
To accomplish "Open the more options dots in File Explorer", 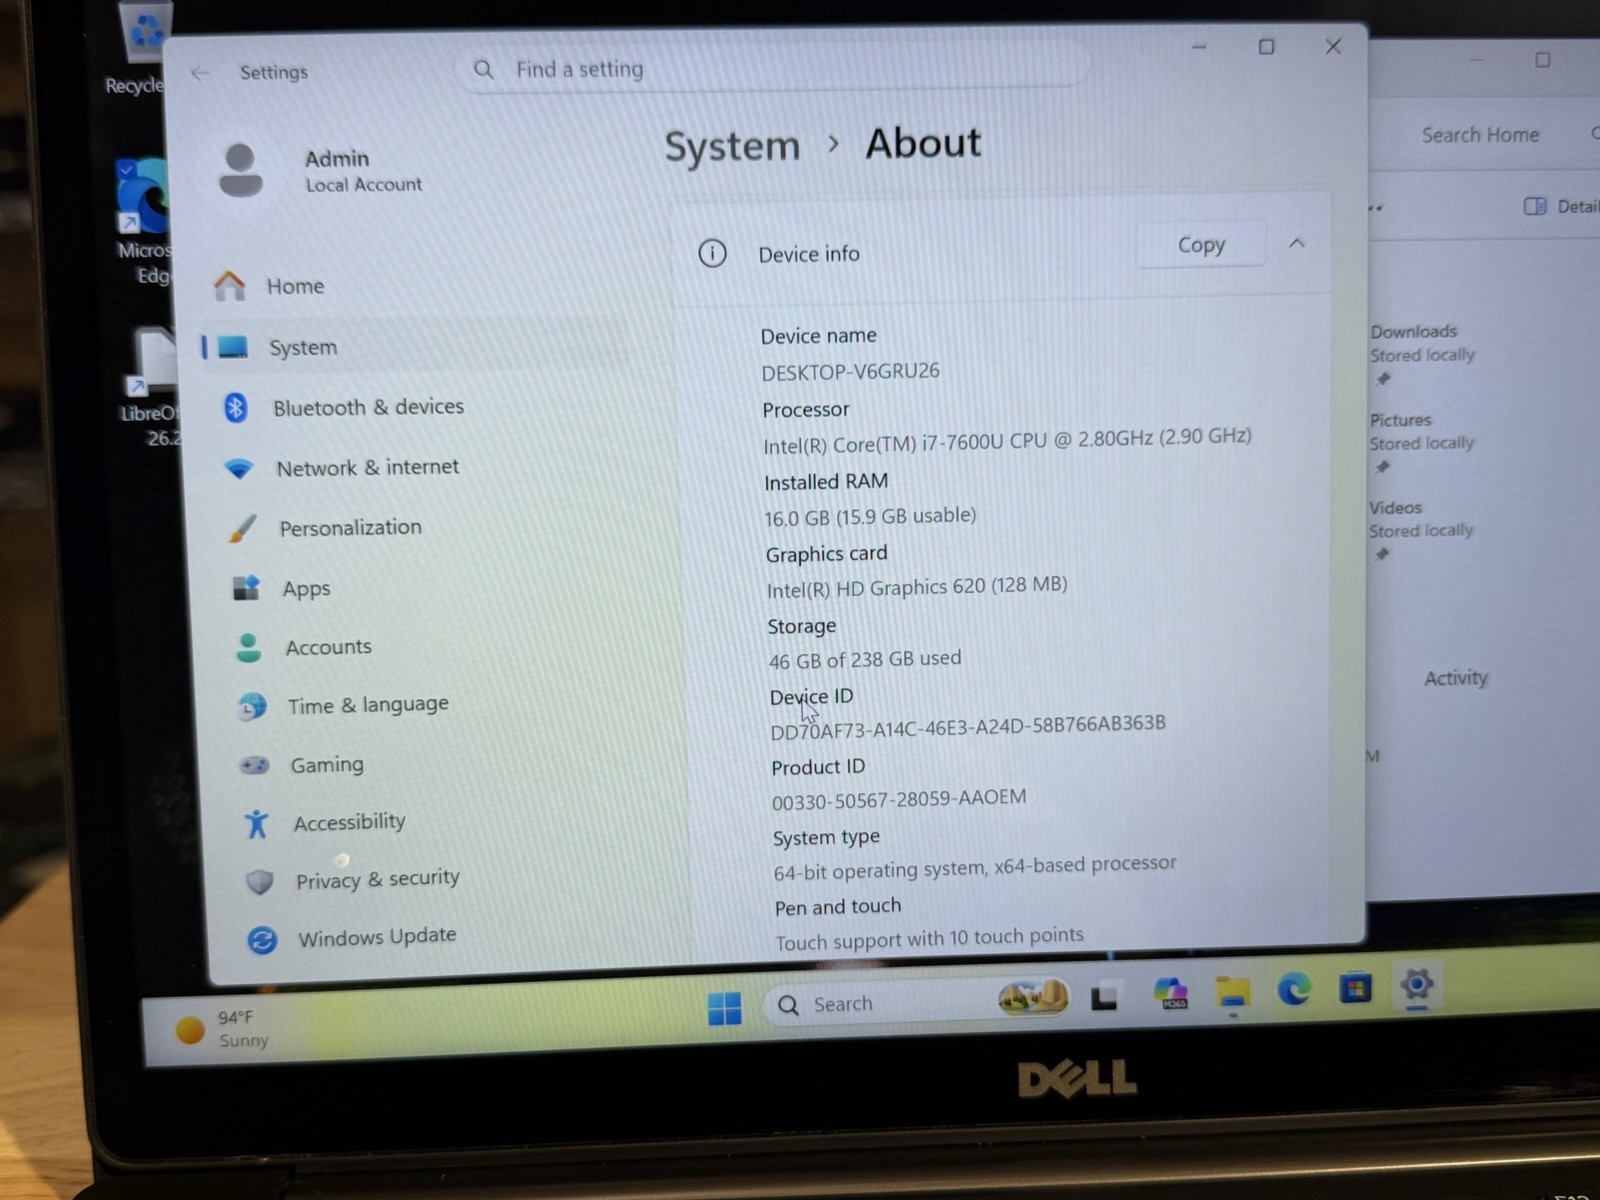I will coord(1376,208).
